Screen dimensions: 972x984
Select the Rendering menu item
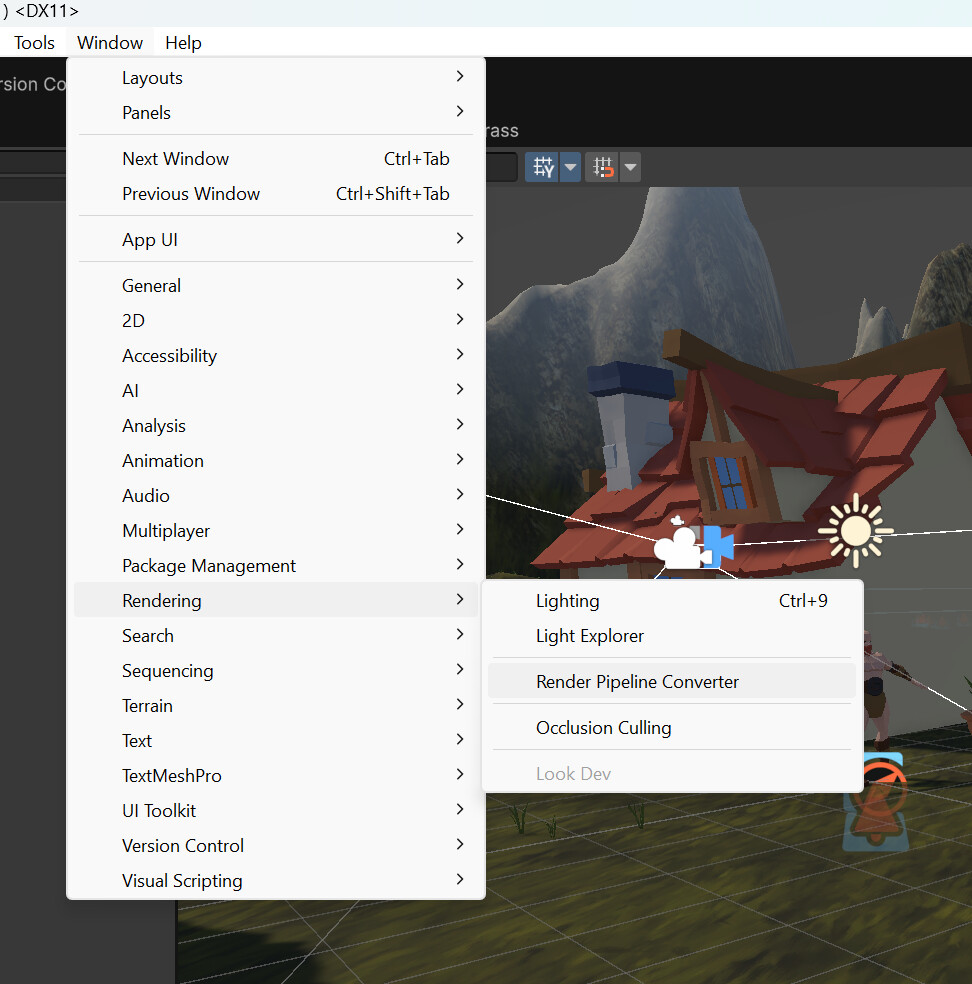276,601
